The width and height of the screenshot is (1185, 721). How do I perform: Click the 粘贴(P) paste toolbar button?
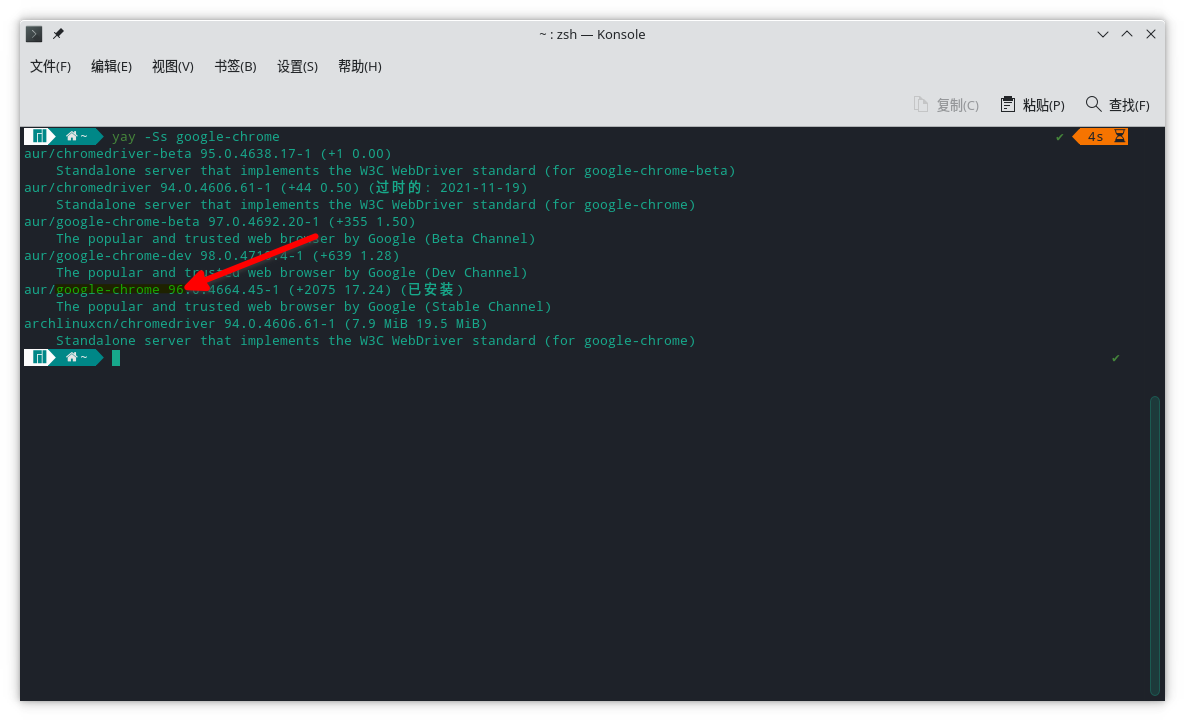pos(1032,104)
